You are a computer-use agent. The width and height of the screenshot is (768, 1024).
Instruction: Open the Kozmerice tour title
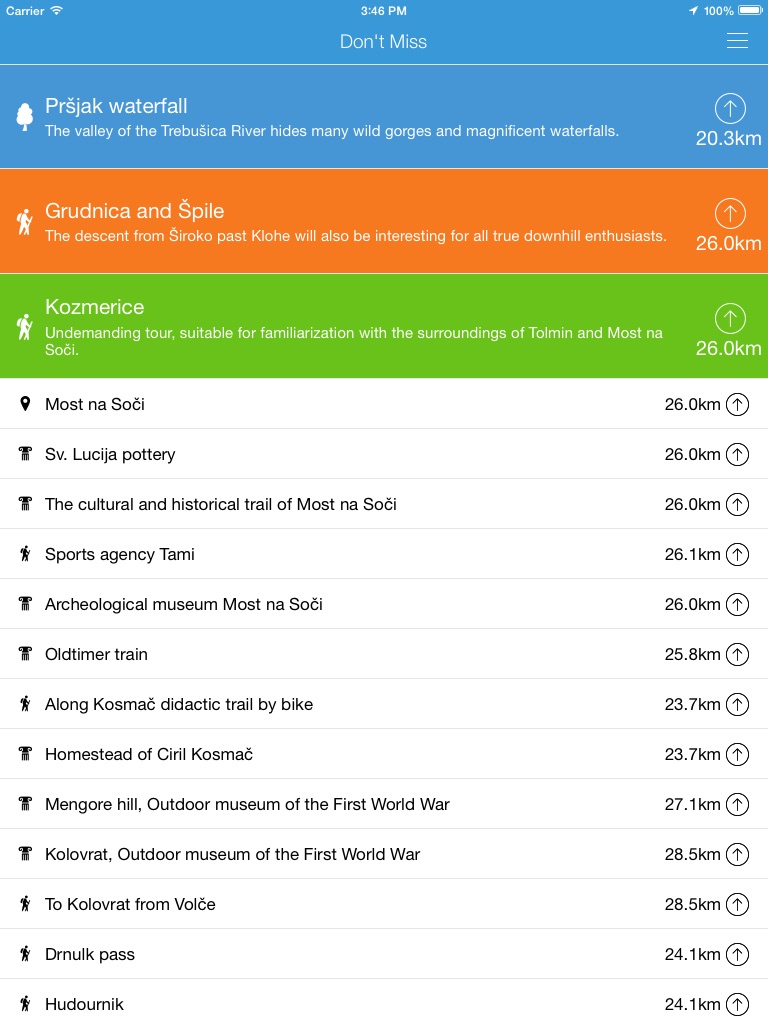pyautogui.click(x=95, y=307)
